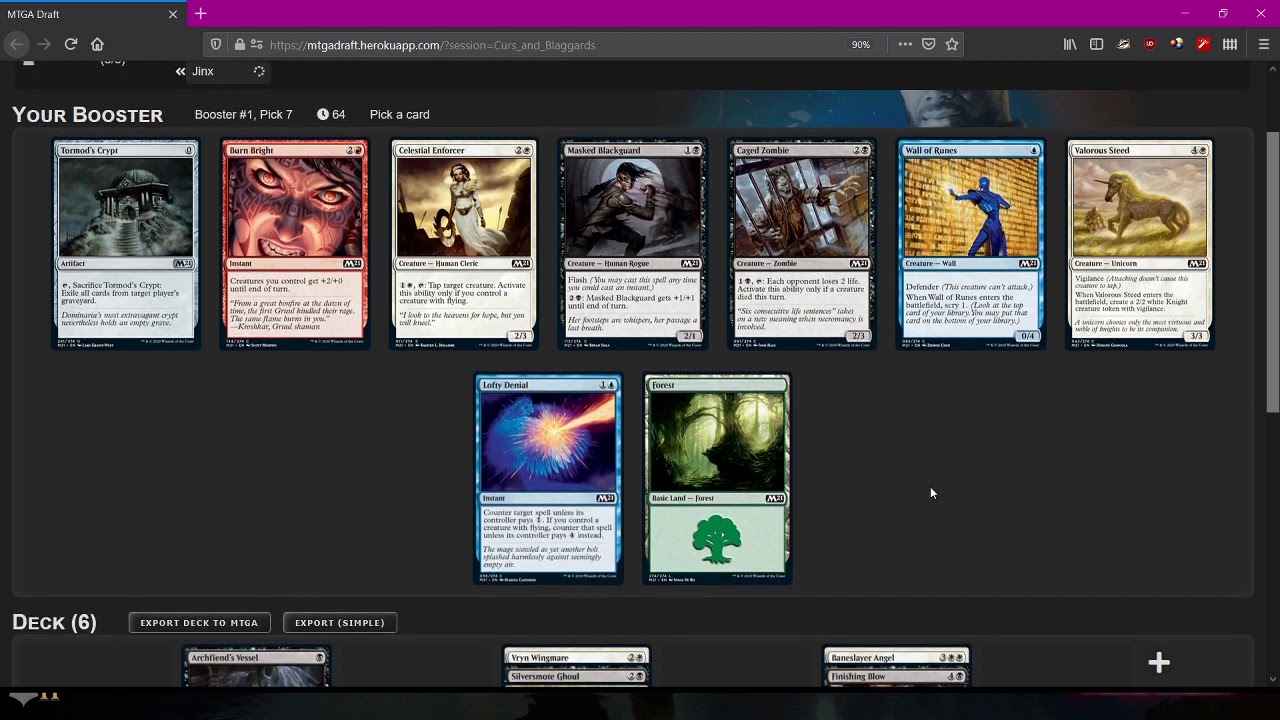Click the Booster #1, Pick 7 label
The width and height of the screenshot is (1280, 720).
click(x=244, y=115)
